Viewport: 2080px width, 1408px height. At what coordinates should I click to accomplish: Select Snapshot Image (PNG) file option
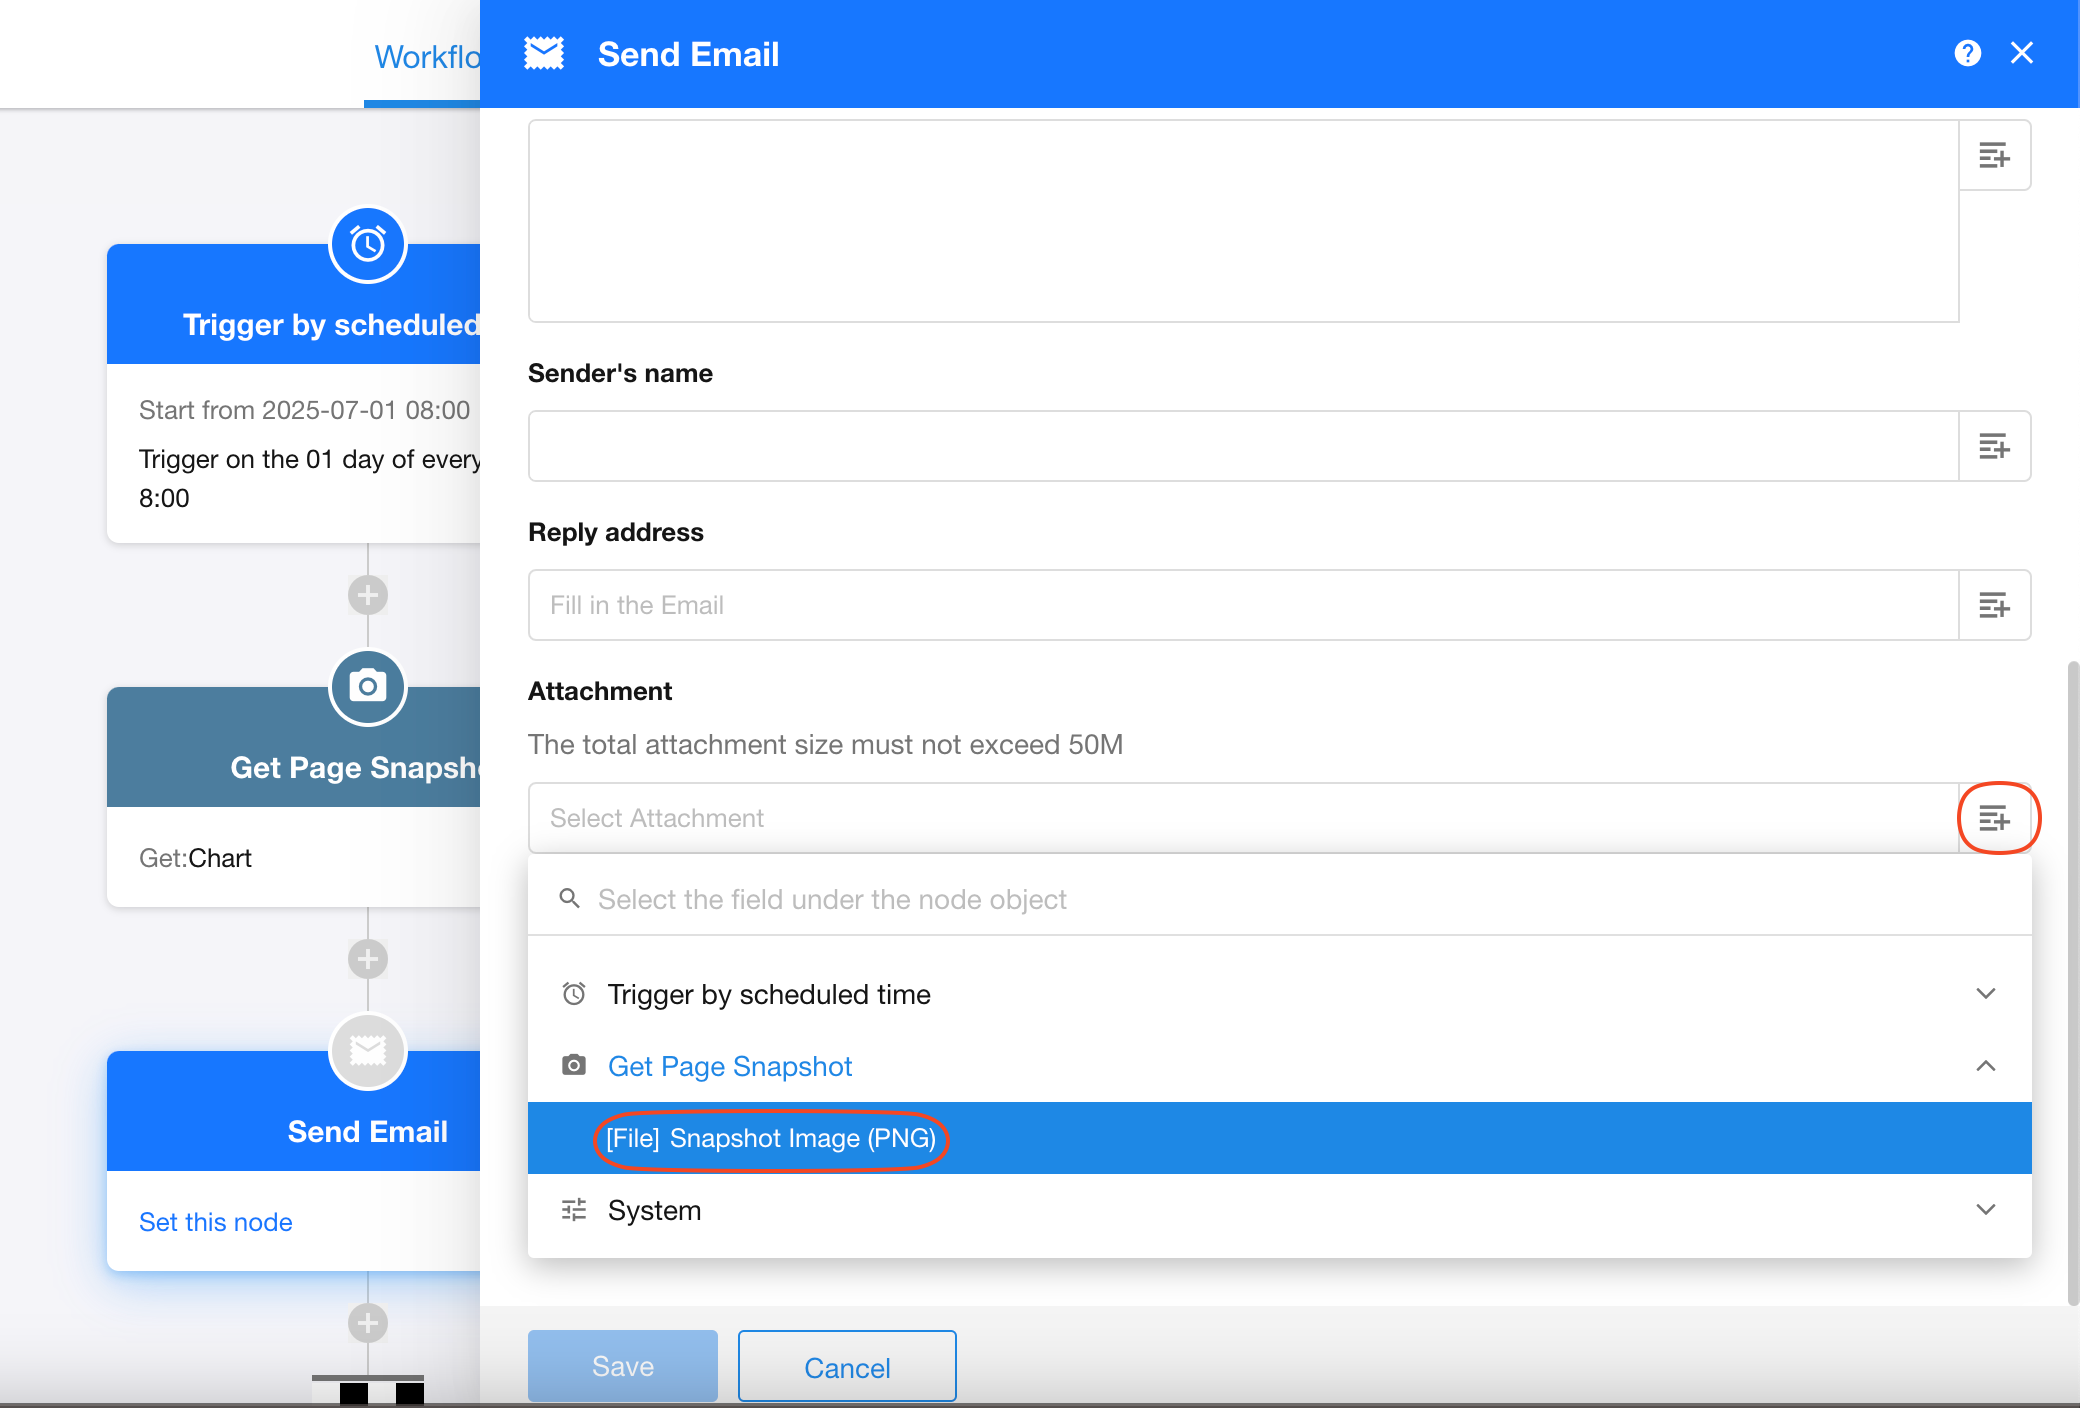click(x=770, y=1138)
